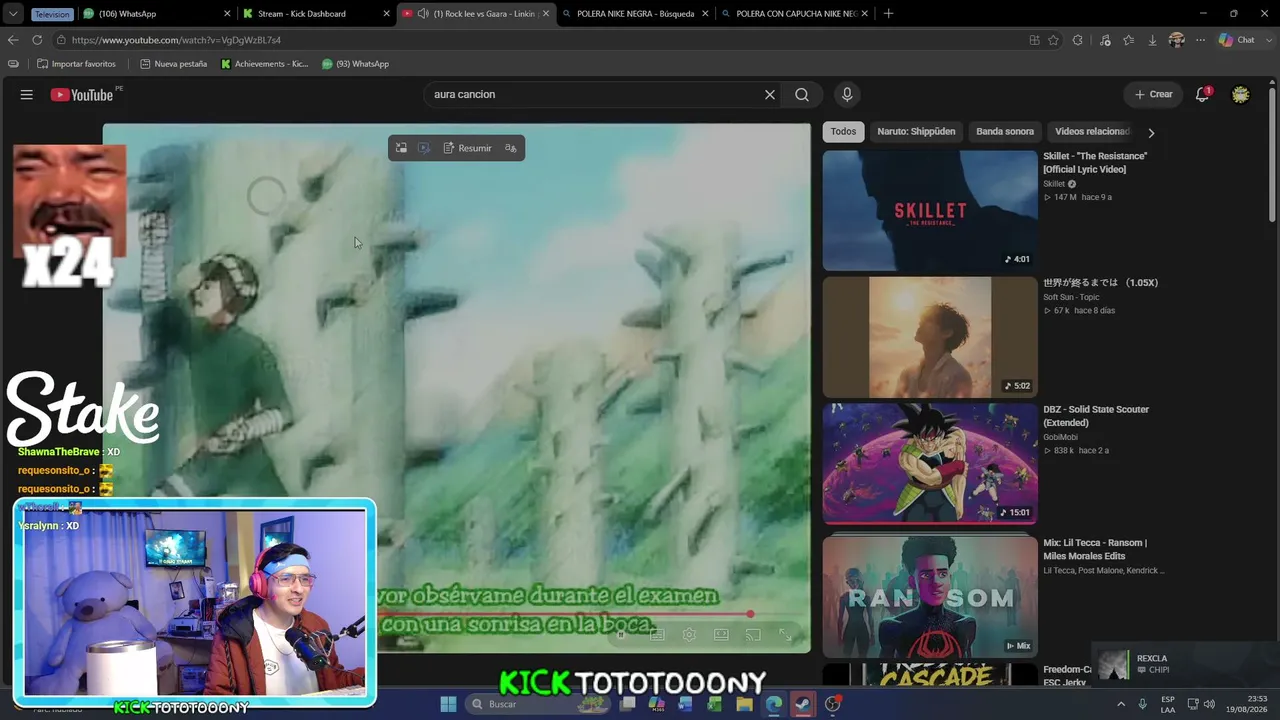Go to the YouTube home logo
Image resolution: width=1280 pixels, height=720 pixels.
pos(84,95)
